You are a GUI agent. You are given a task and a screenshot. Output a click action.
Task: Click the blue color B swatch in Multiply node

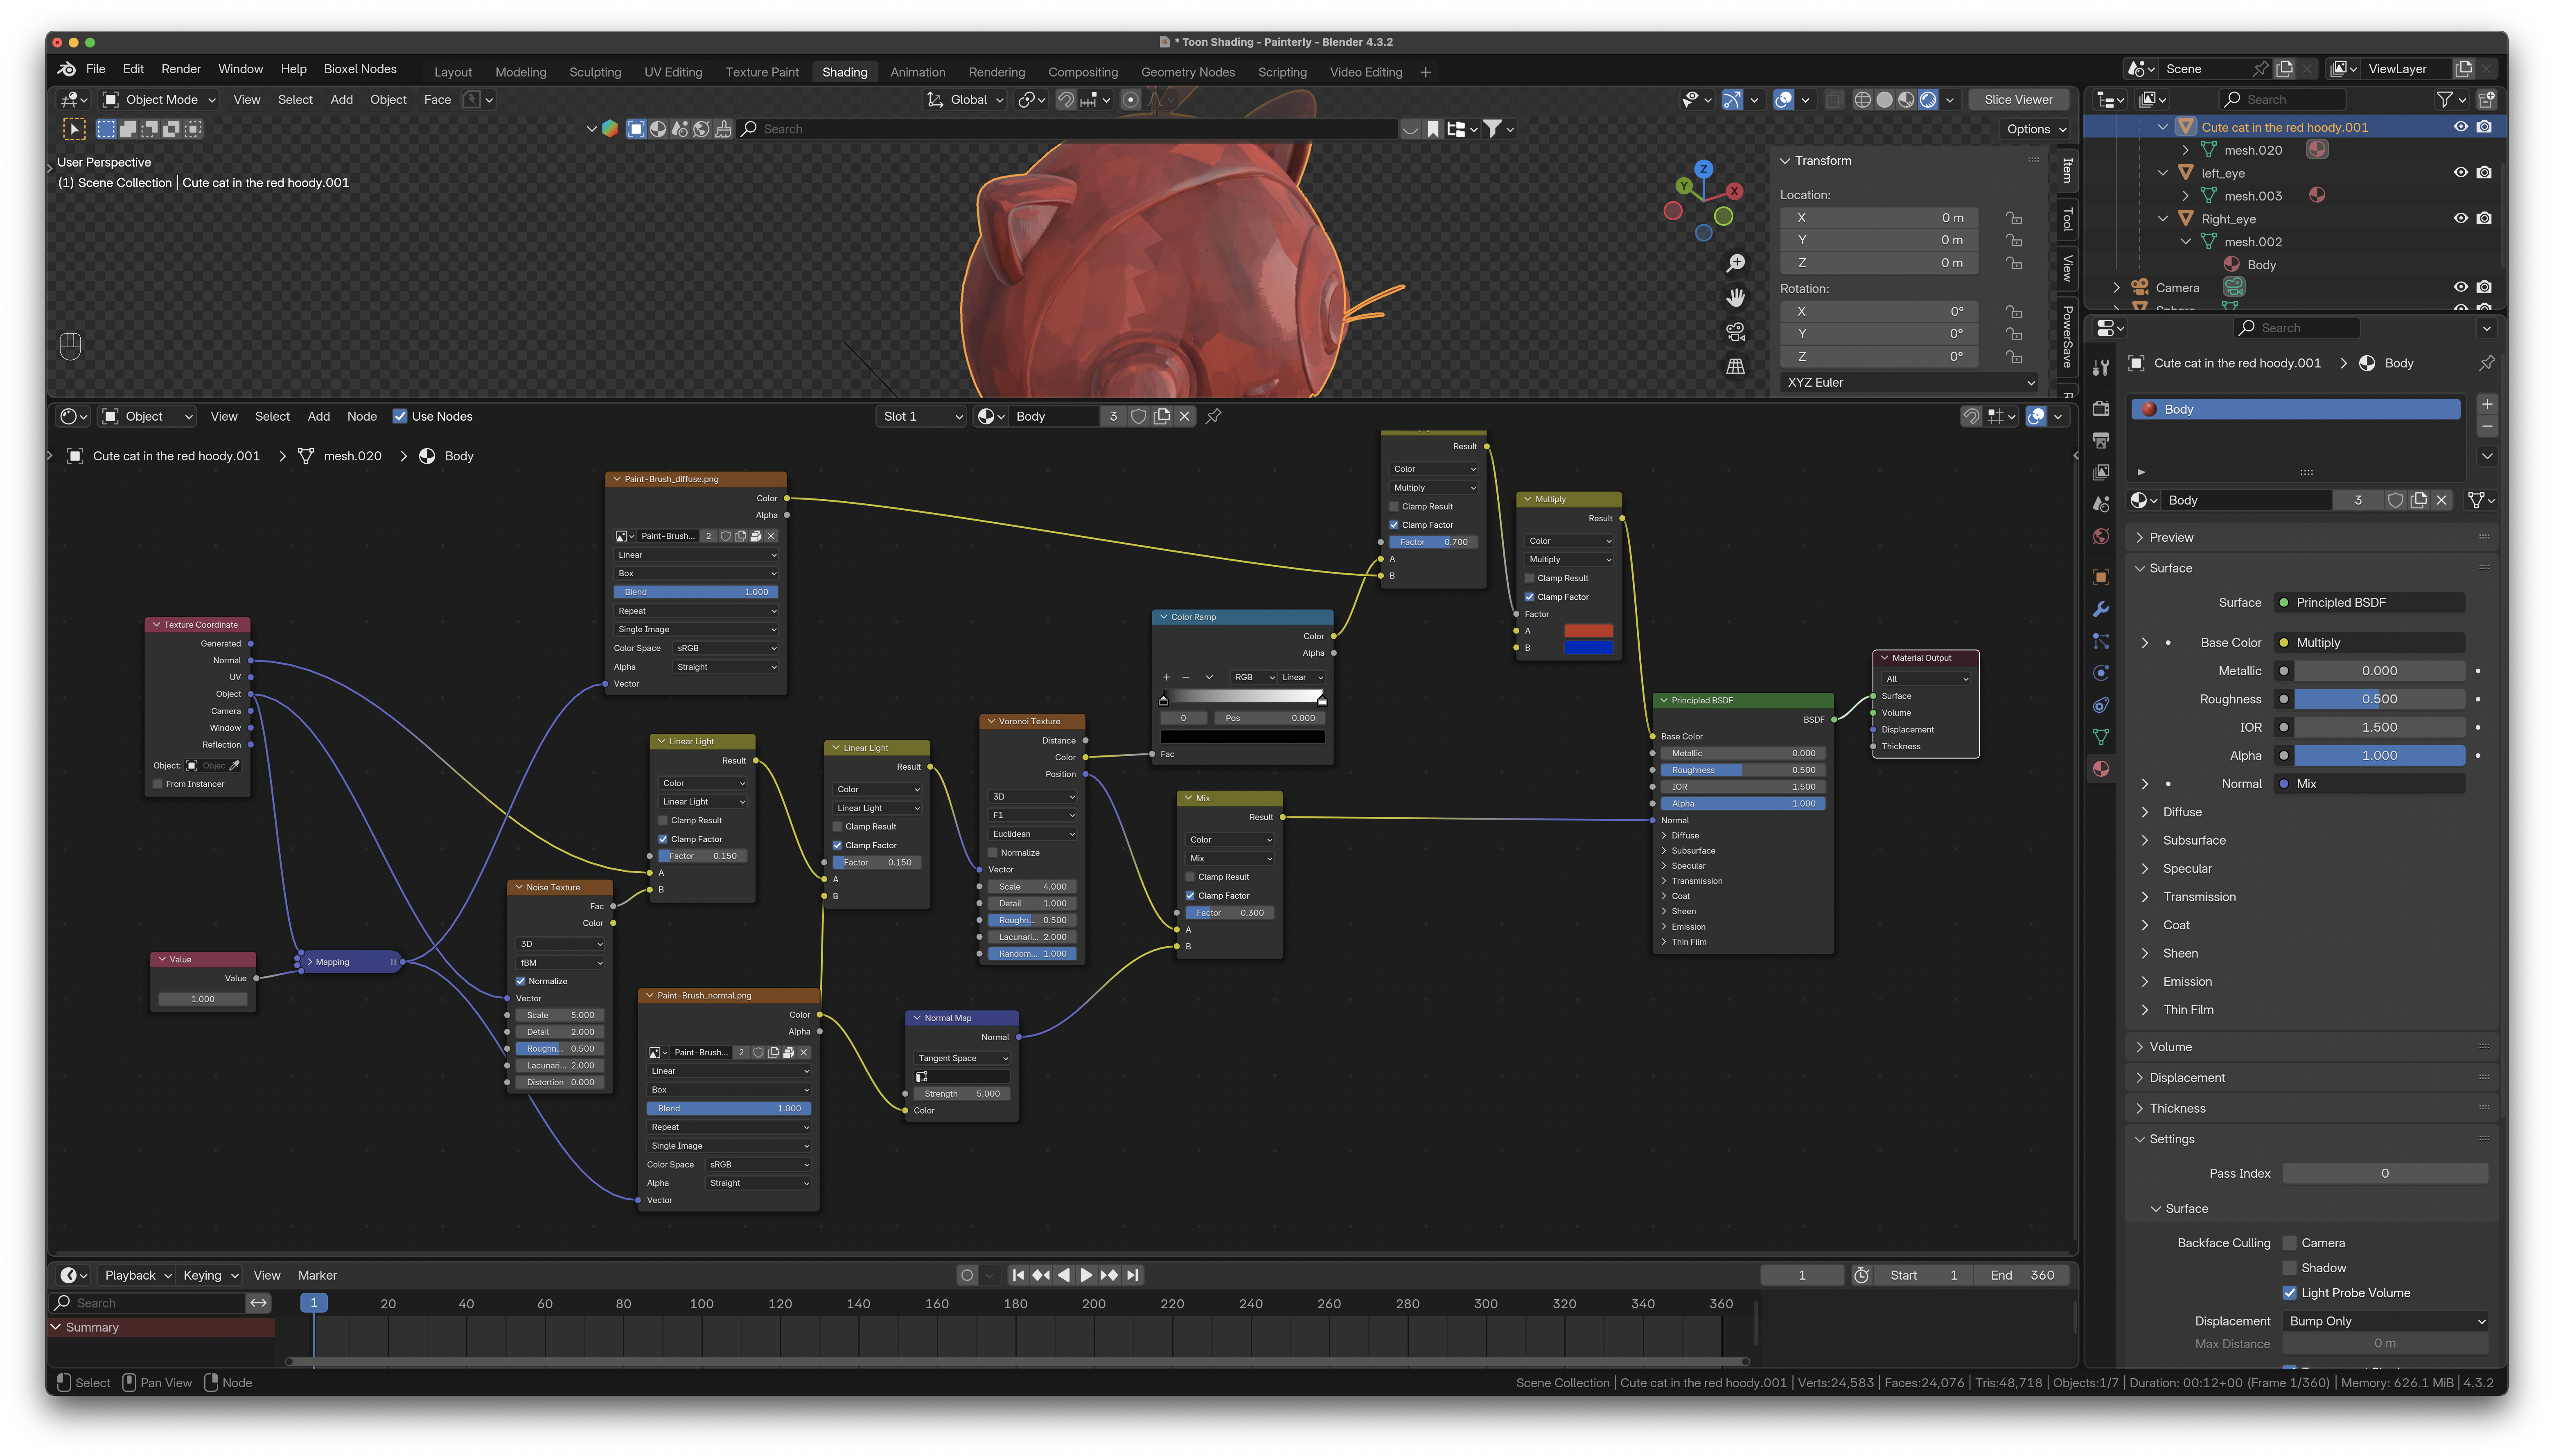(1588, 648)
